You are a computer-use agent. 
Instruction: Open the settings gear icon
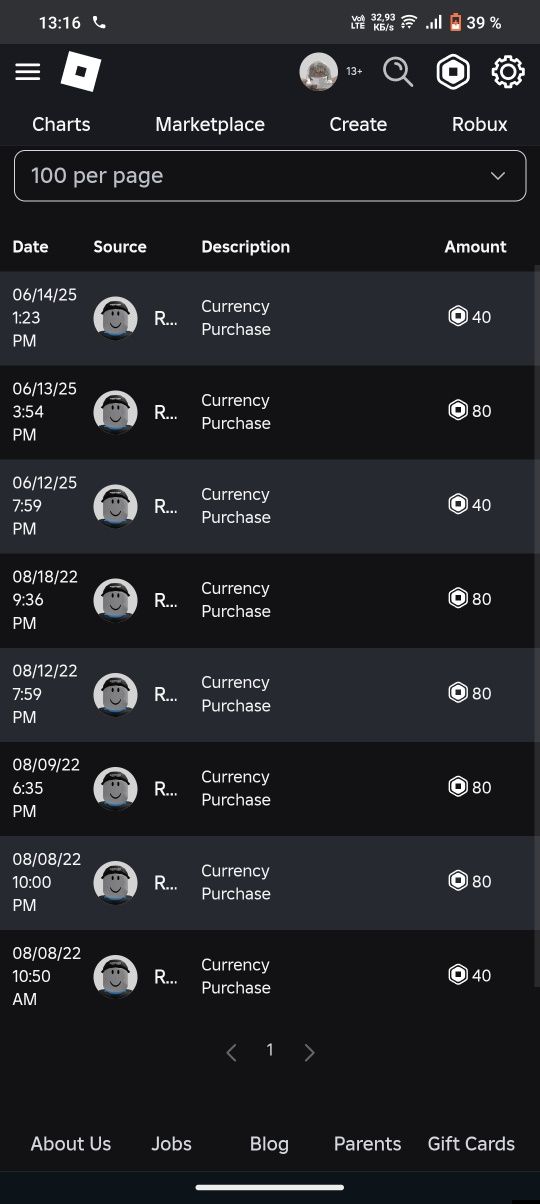point(508,72)
